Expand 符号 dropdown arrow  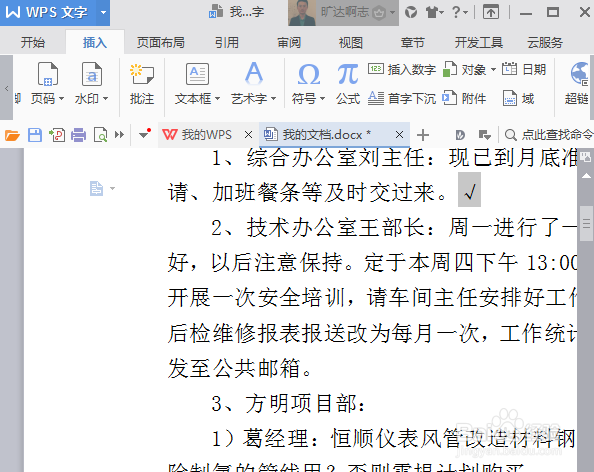tap(322, 99)
